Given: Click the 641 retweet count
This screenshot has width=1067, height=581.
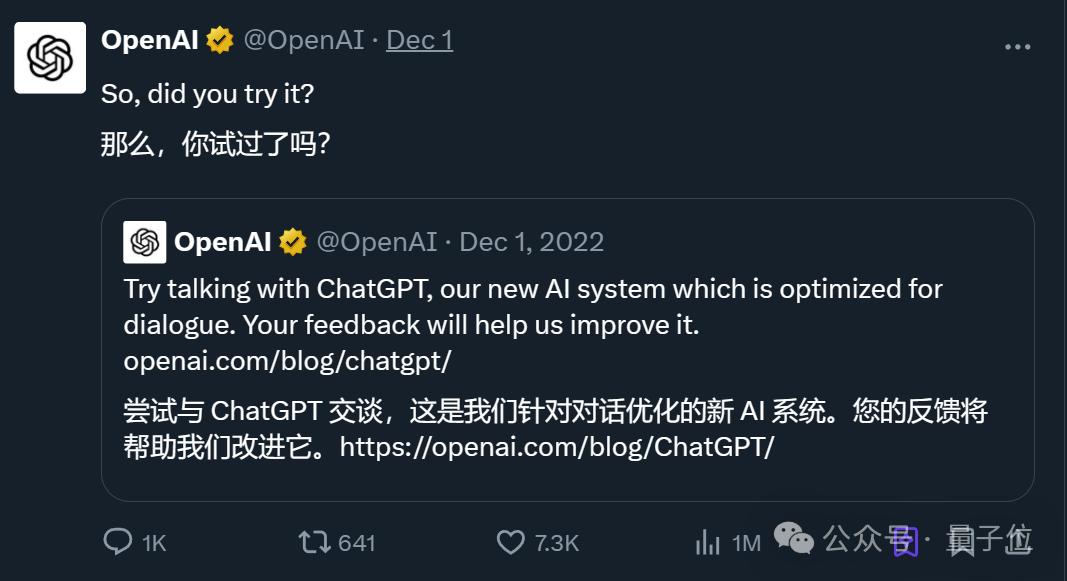Looking at the screenshot, I should click(355, 541).
